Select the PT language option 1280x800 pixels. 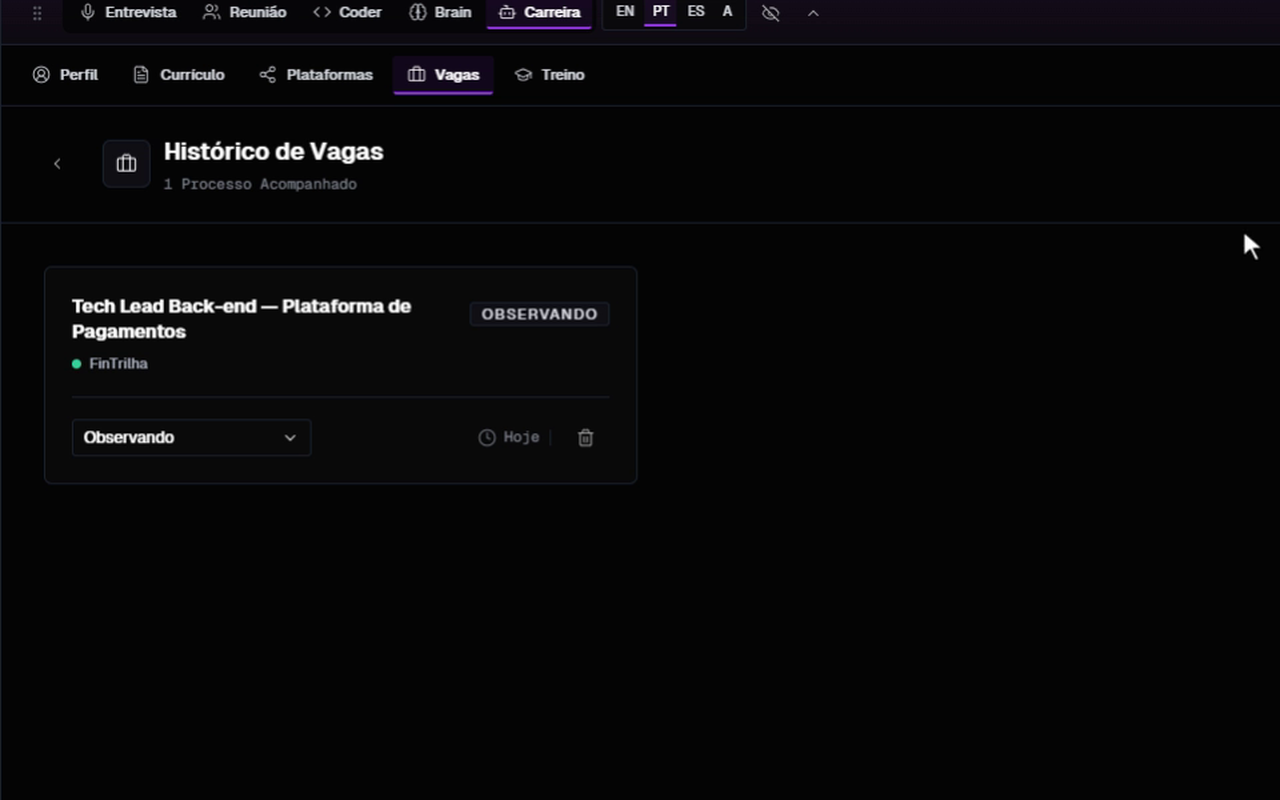pyautogui.click(x=661, y=12)
